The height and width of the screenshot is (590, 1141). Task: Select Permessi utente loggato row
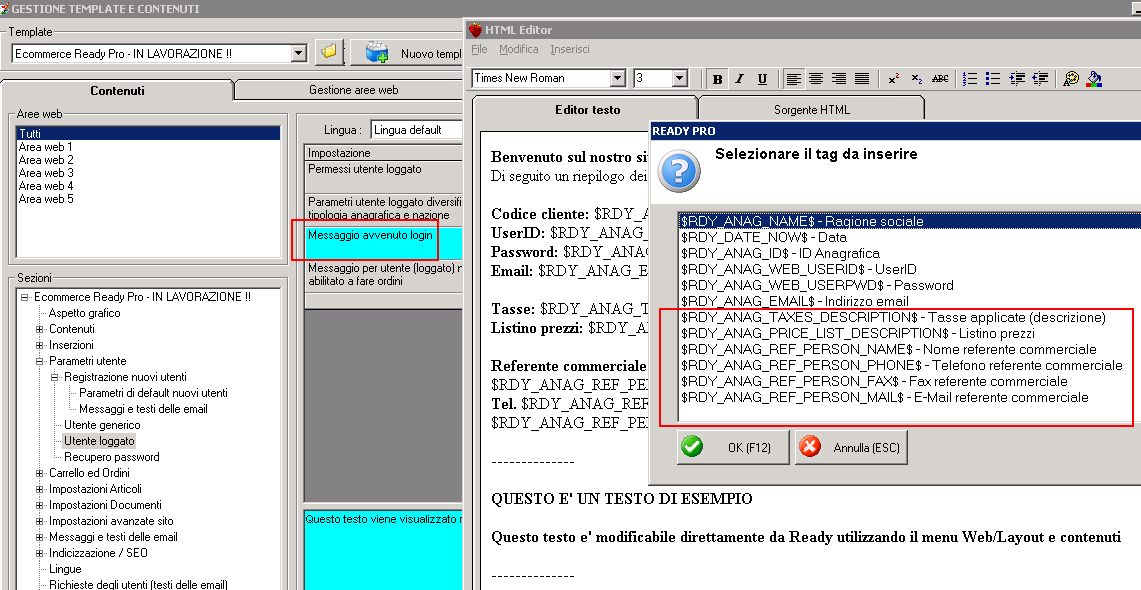[x=383, y=177]
